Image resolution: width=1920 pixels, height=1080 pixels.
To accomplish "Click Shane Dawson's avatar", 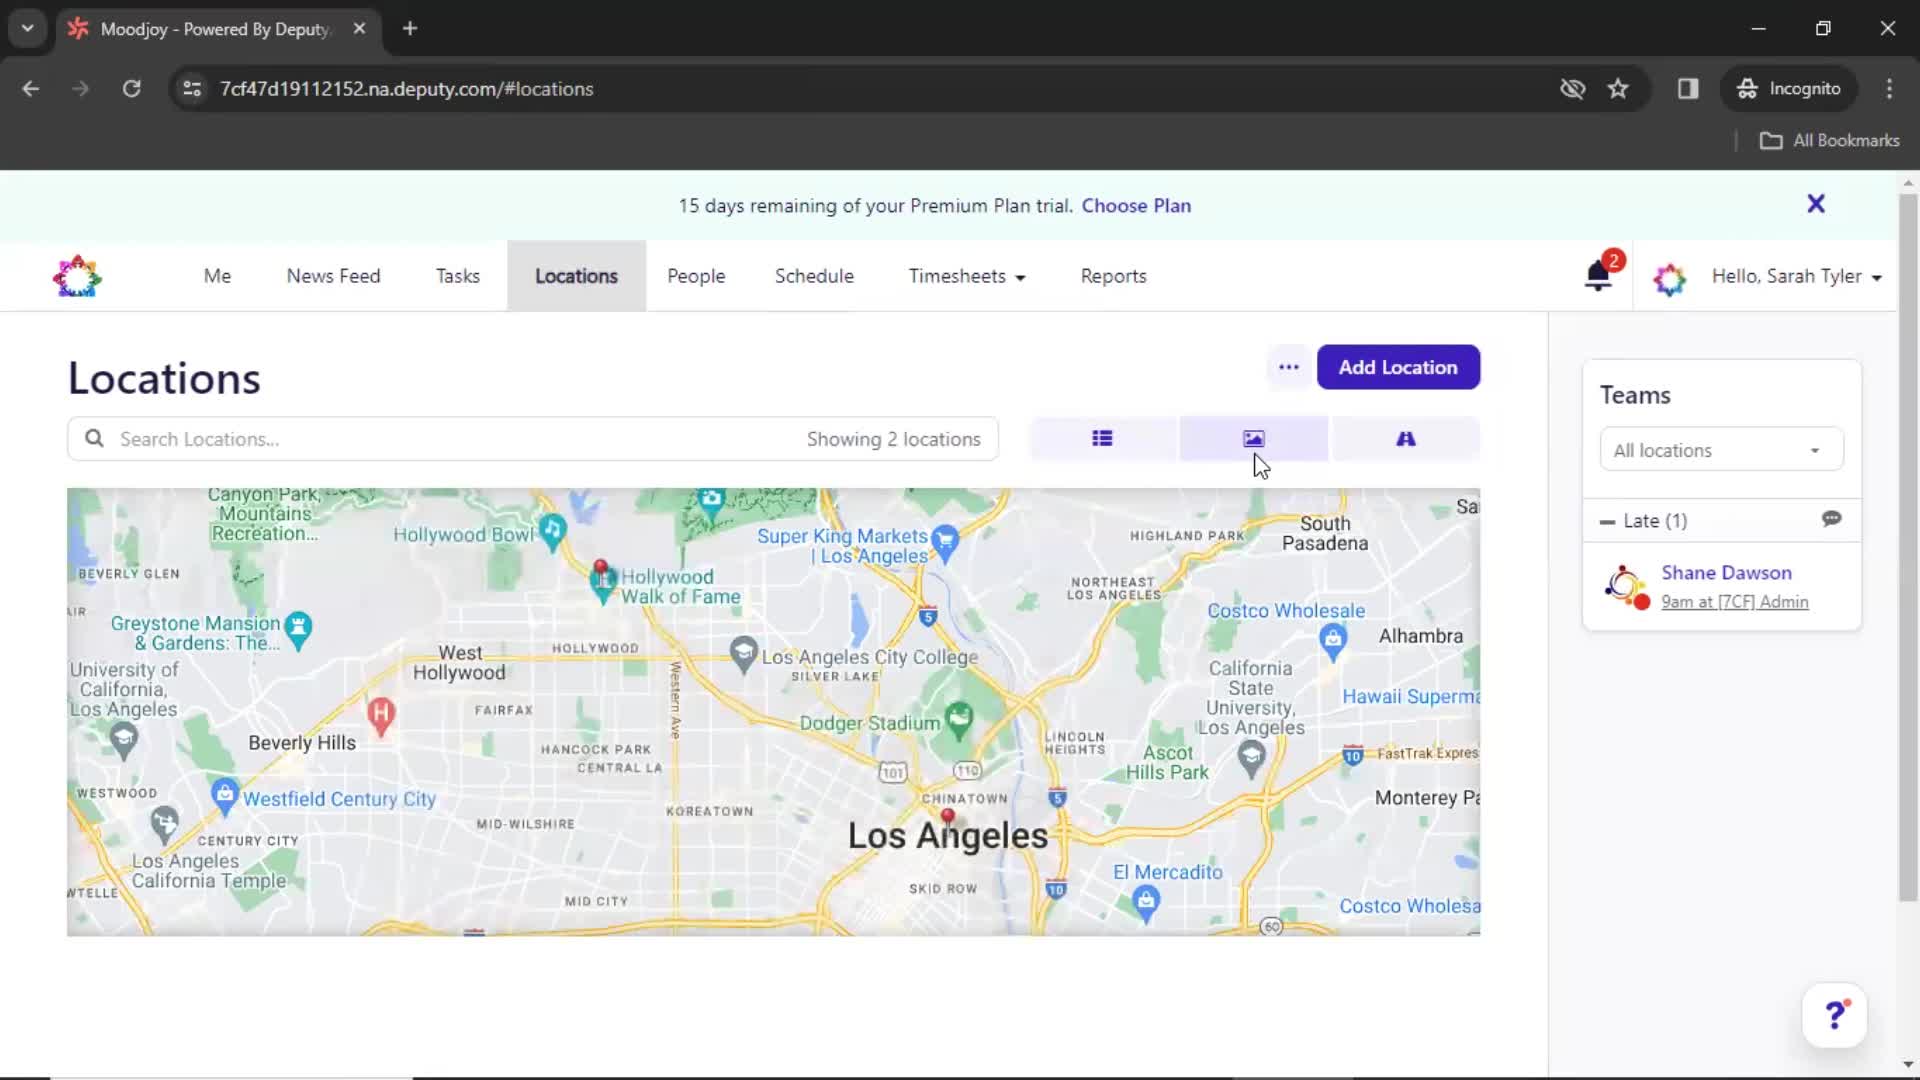I will (1625, 586).
